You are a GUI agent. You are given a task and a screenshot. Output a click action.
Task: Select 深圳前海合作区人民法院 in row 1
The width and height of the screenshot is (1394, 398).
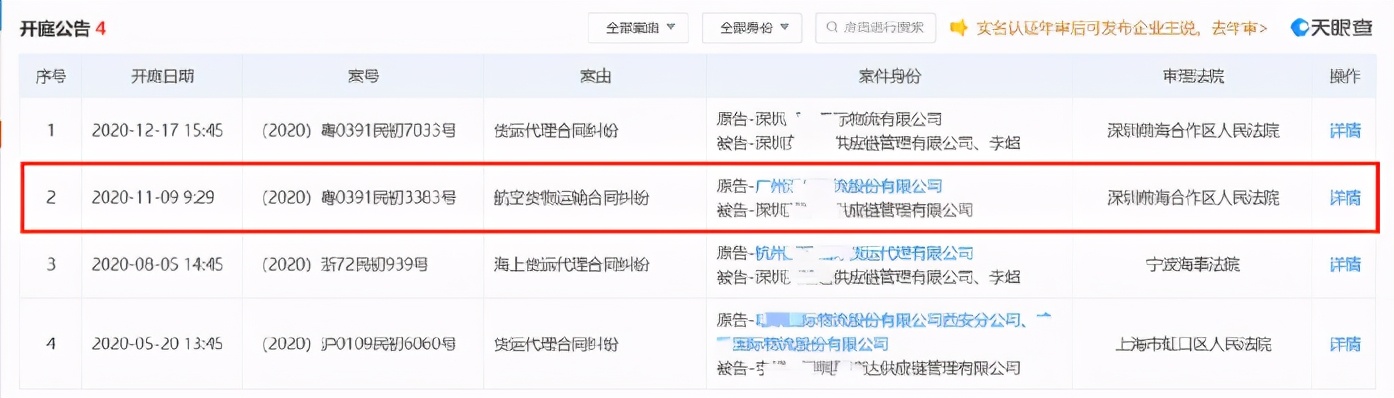tap(1192, 130)
